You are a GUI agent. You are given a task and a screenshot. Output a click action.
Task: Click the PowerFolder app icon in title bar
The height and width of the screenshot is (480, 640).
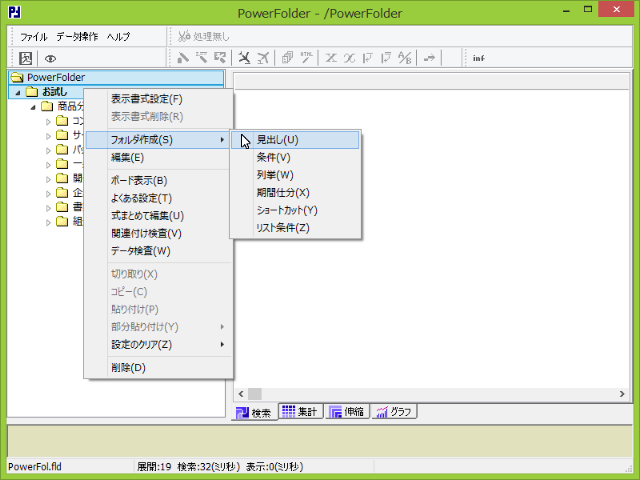pos(14,12)
